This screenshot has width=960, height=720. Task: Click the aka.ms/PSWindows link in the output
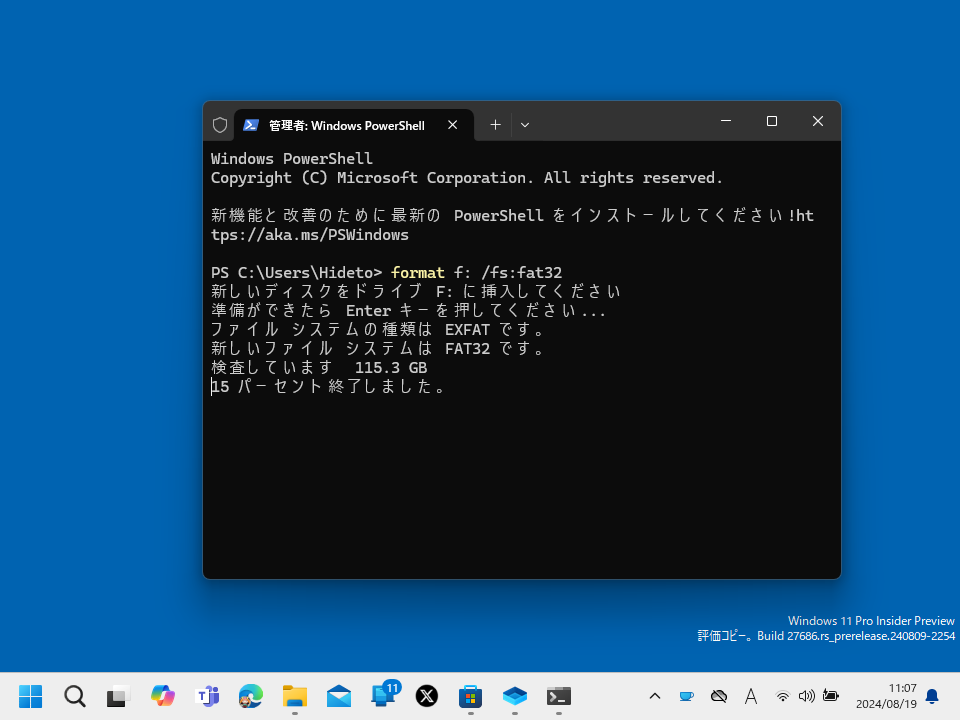310,234
